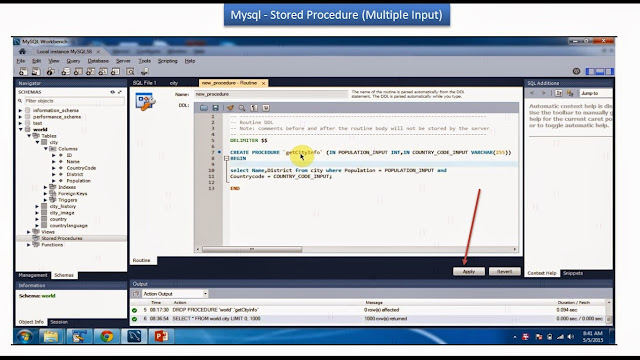
Task: Expand the schemas panel icon in Navigator
Action: click(120, 92)
